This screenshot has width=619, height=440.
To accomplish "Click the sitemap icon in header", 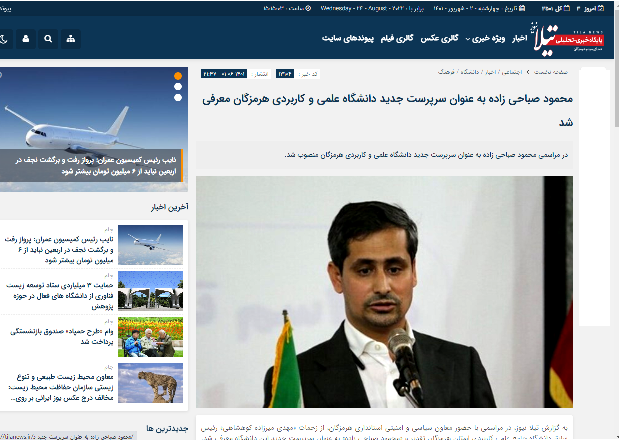I will [70, 39].
